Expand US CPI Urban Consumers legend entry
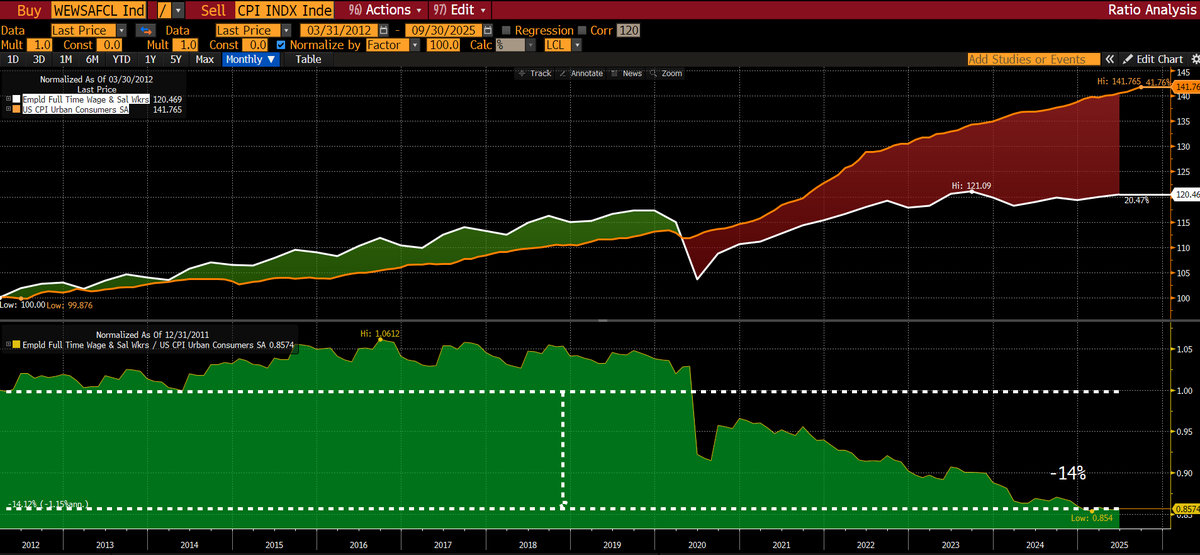This screenshot has width=1200, height=555. [x=9, y=109]
